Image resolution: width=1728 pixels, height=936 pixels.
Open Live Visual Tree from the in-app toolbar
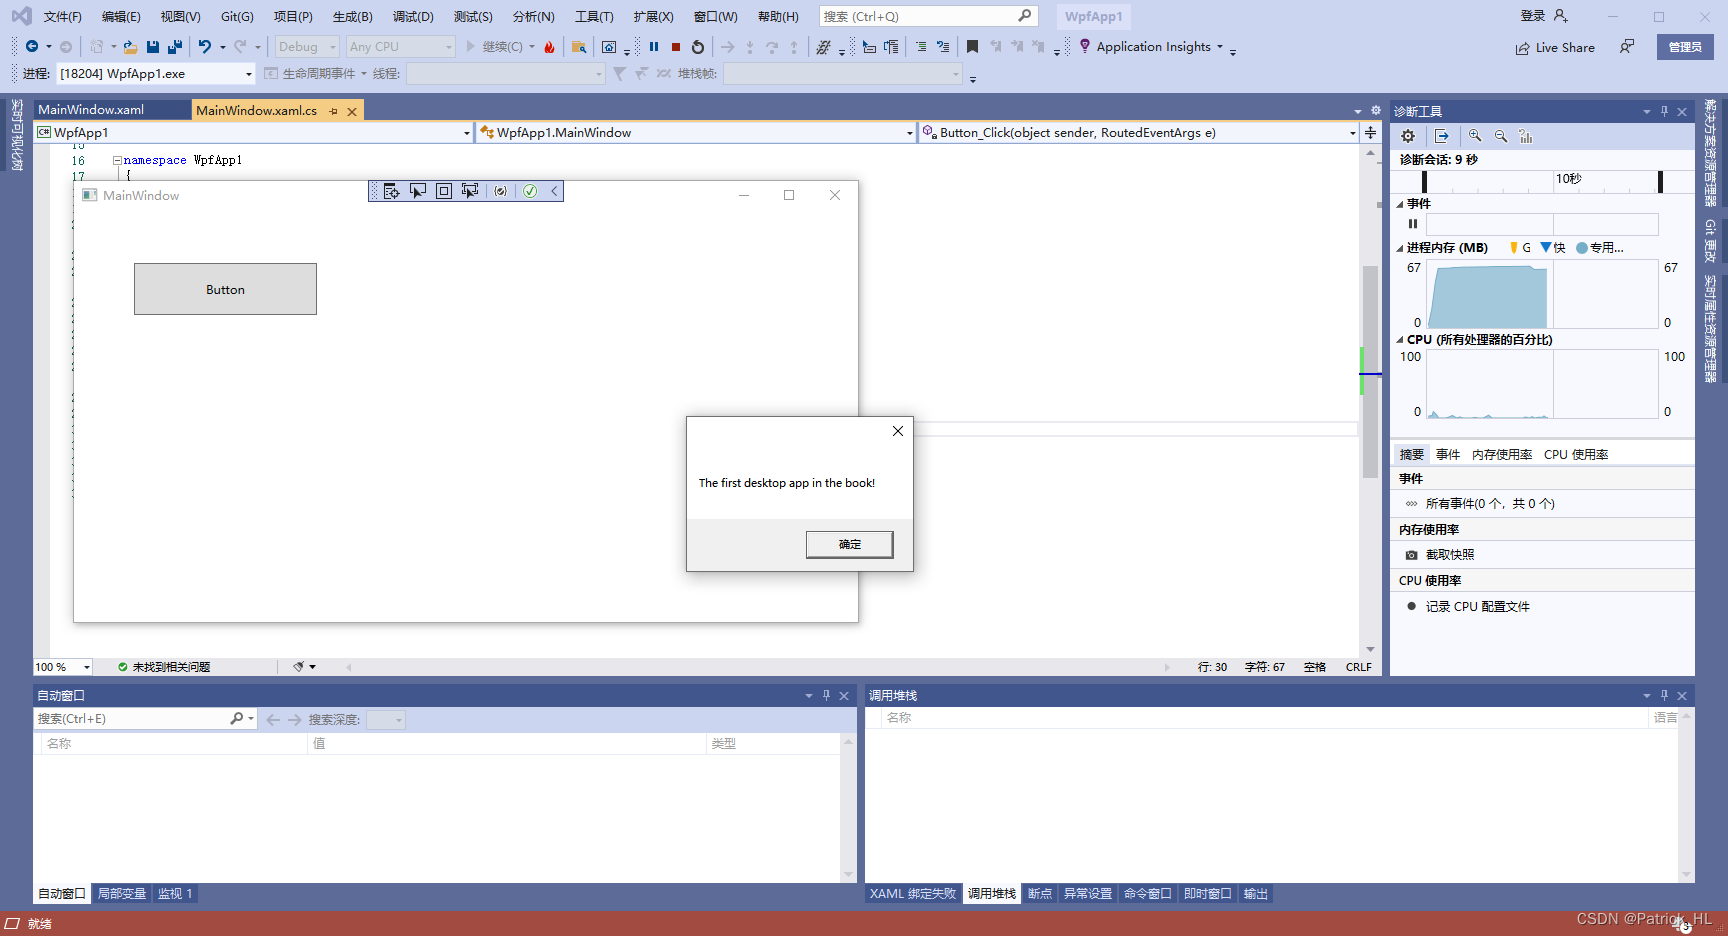(392, 191)
